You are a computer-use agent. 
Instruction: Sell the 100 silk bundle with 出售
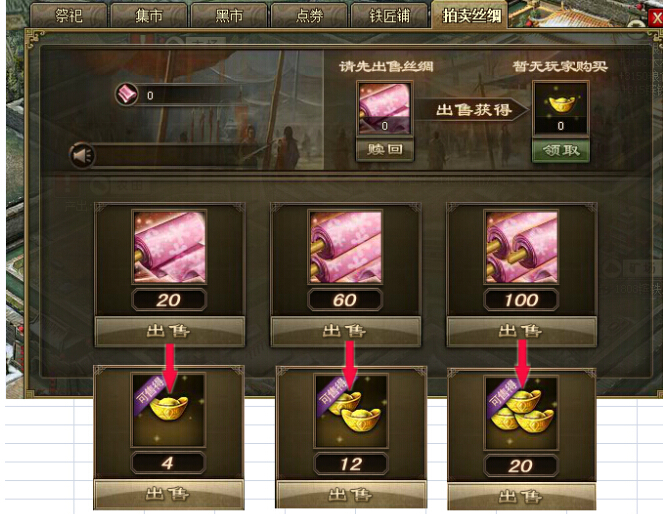(521, 331)
